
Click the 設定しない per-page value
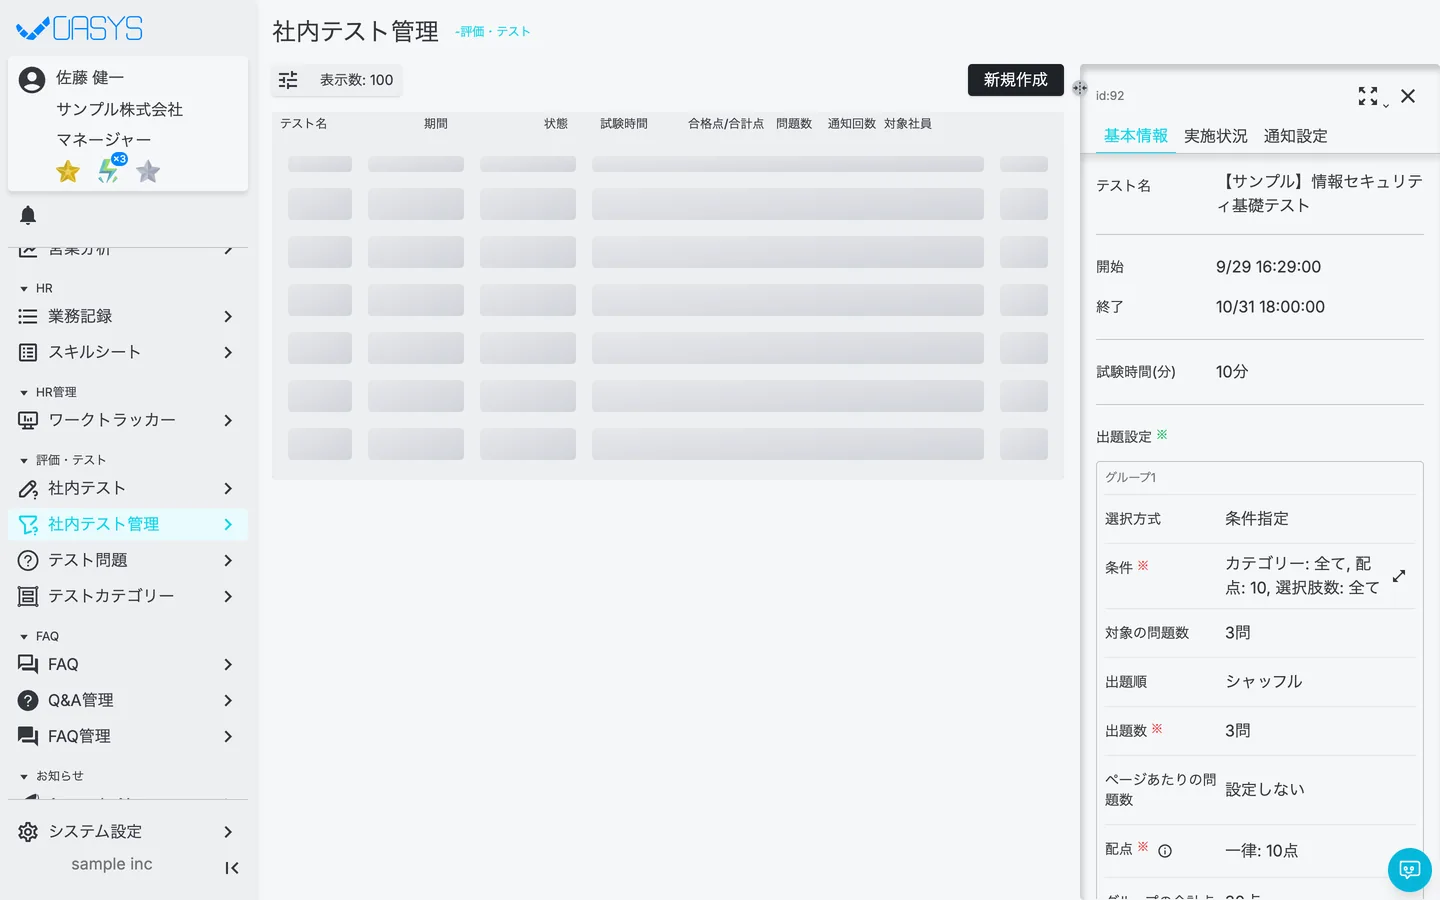pyautogui.click(x=1265, y=790)
